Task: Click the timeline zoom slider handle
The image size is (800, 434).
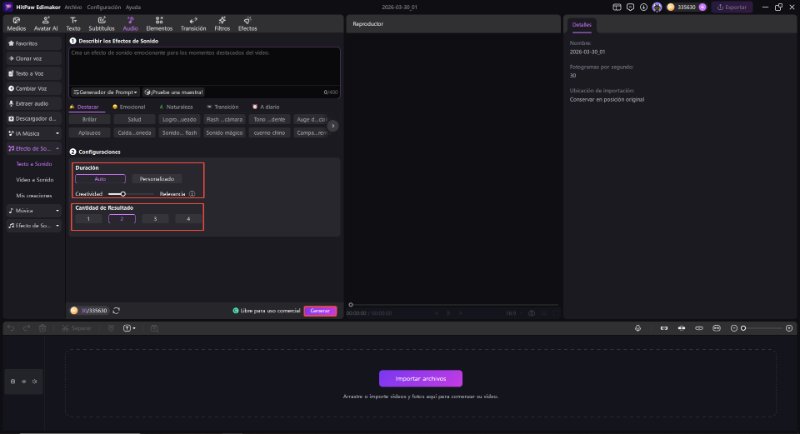Action: [743, 328]
